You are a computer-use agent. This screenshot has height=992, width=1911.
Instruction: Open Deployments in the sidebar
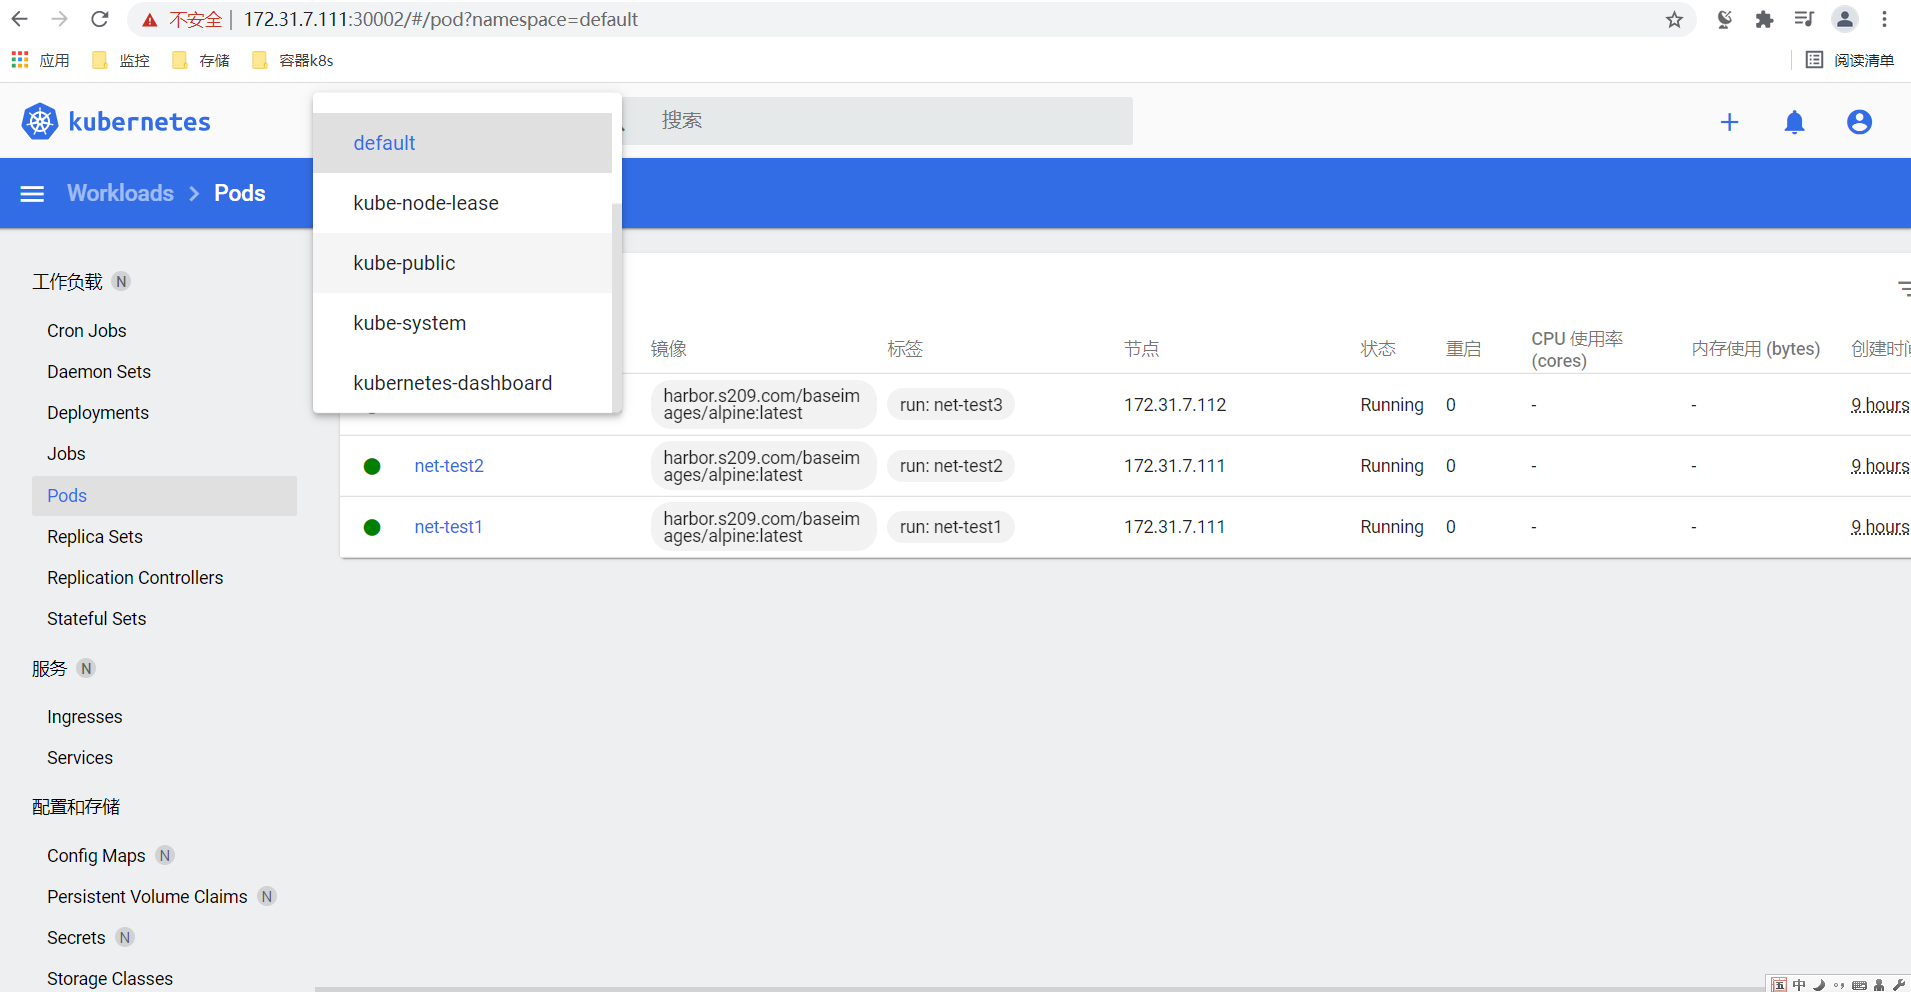click(98, 413)
